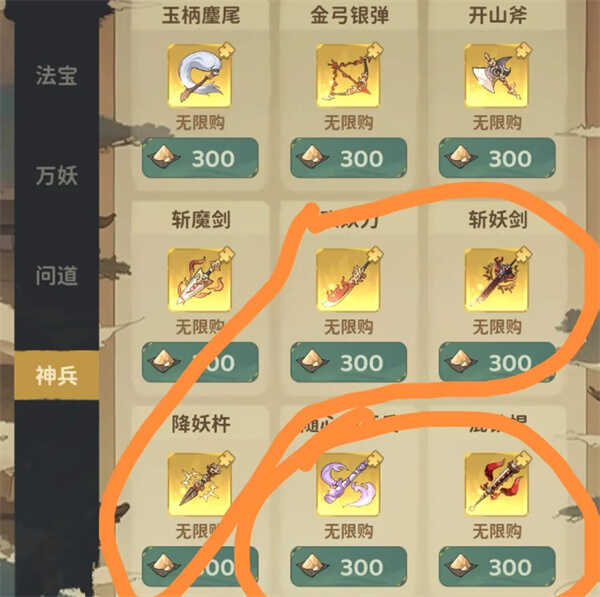
Task: Click the 300 button under middle-row flaming blade
Action: click(x=349, y=362)
